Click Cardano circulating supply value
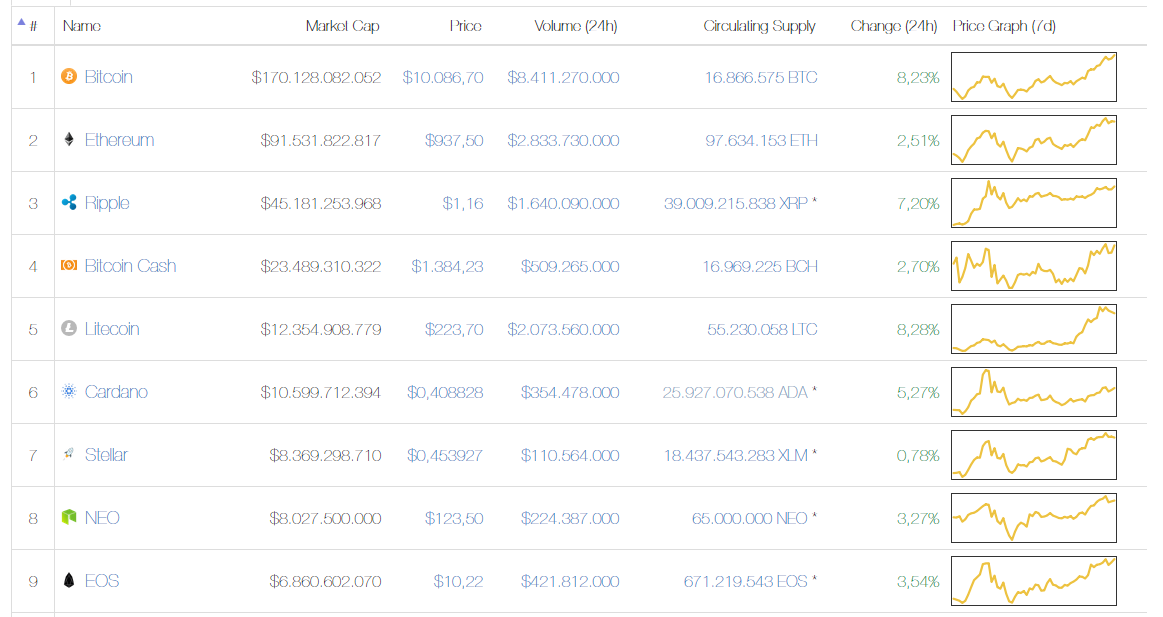 pos(734,392)
